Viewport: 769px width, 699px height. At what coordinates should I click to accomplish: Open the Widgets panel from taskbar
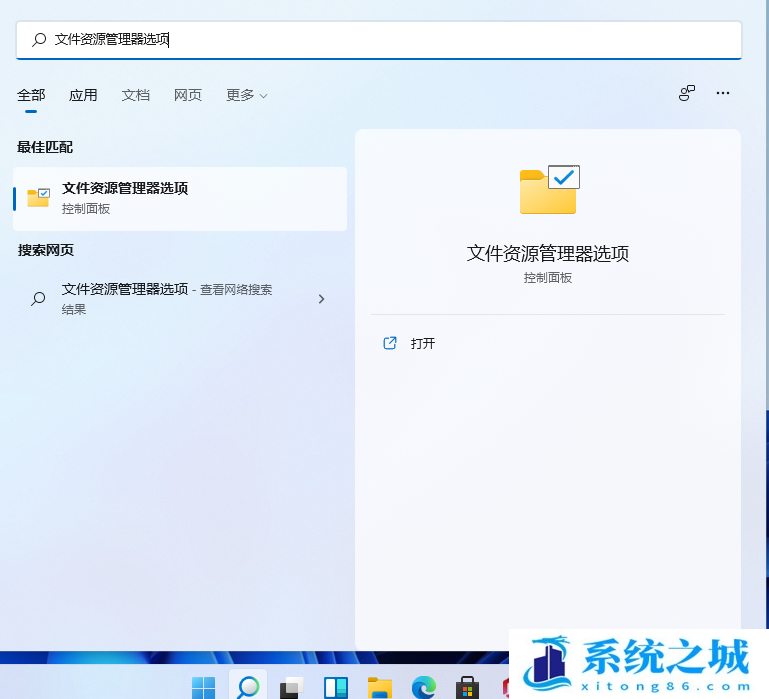[335, 687]
